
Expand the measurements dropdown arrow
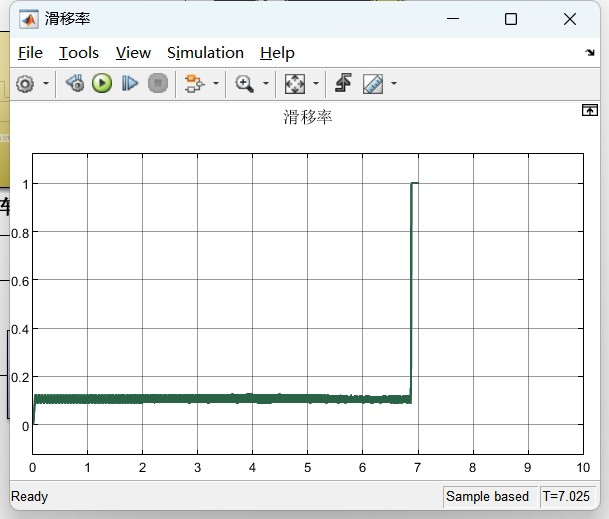click(x=394, y=84)
